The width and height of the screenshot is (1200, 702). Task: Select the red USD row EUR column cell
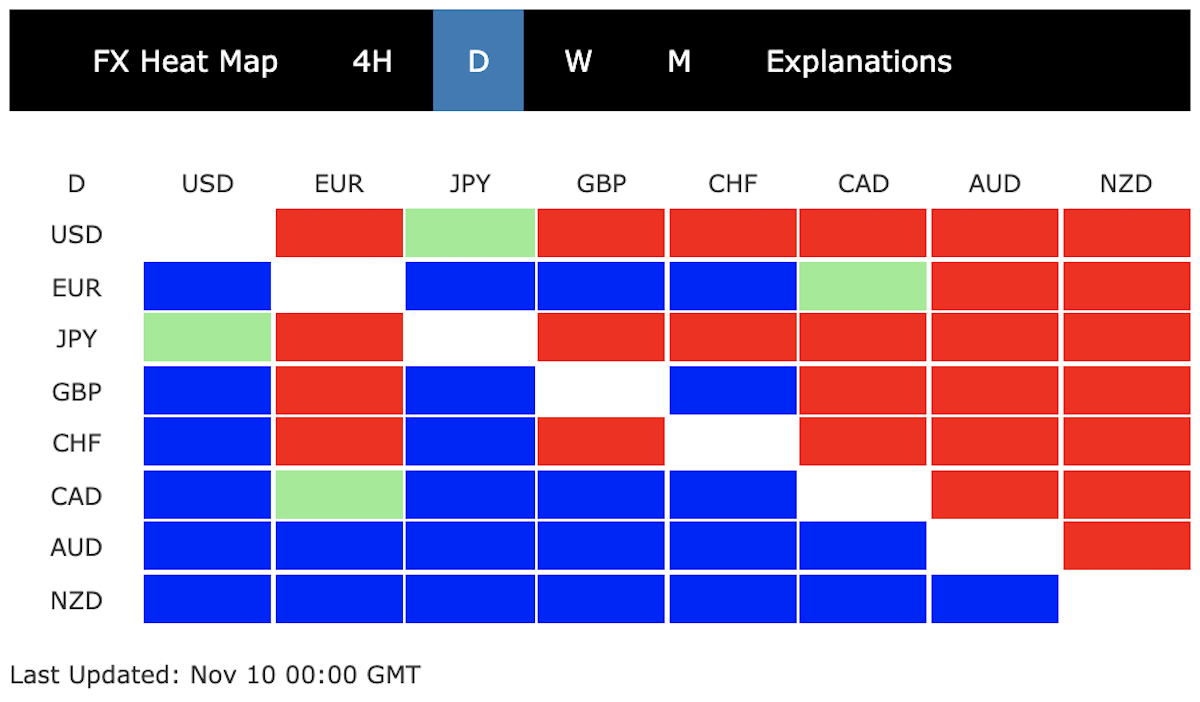pos(339,233)
